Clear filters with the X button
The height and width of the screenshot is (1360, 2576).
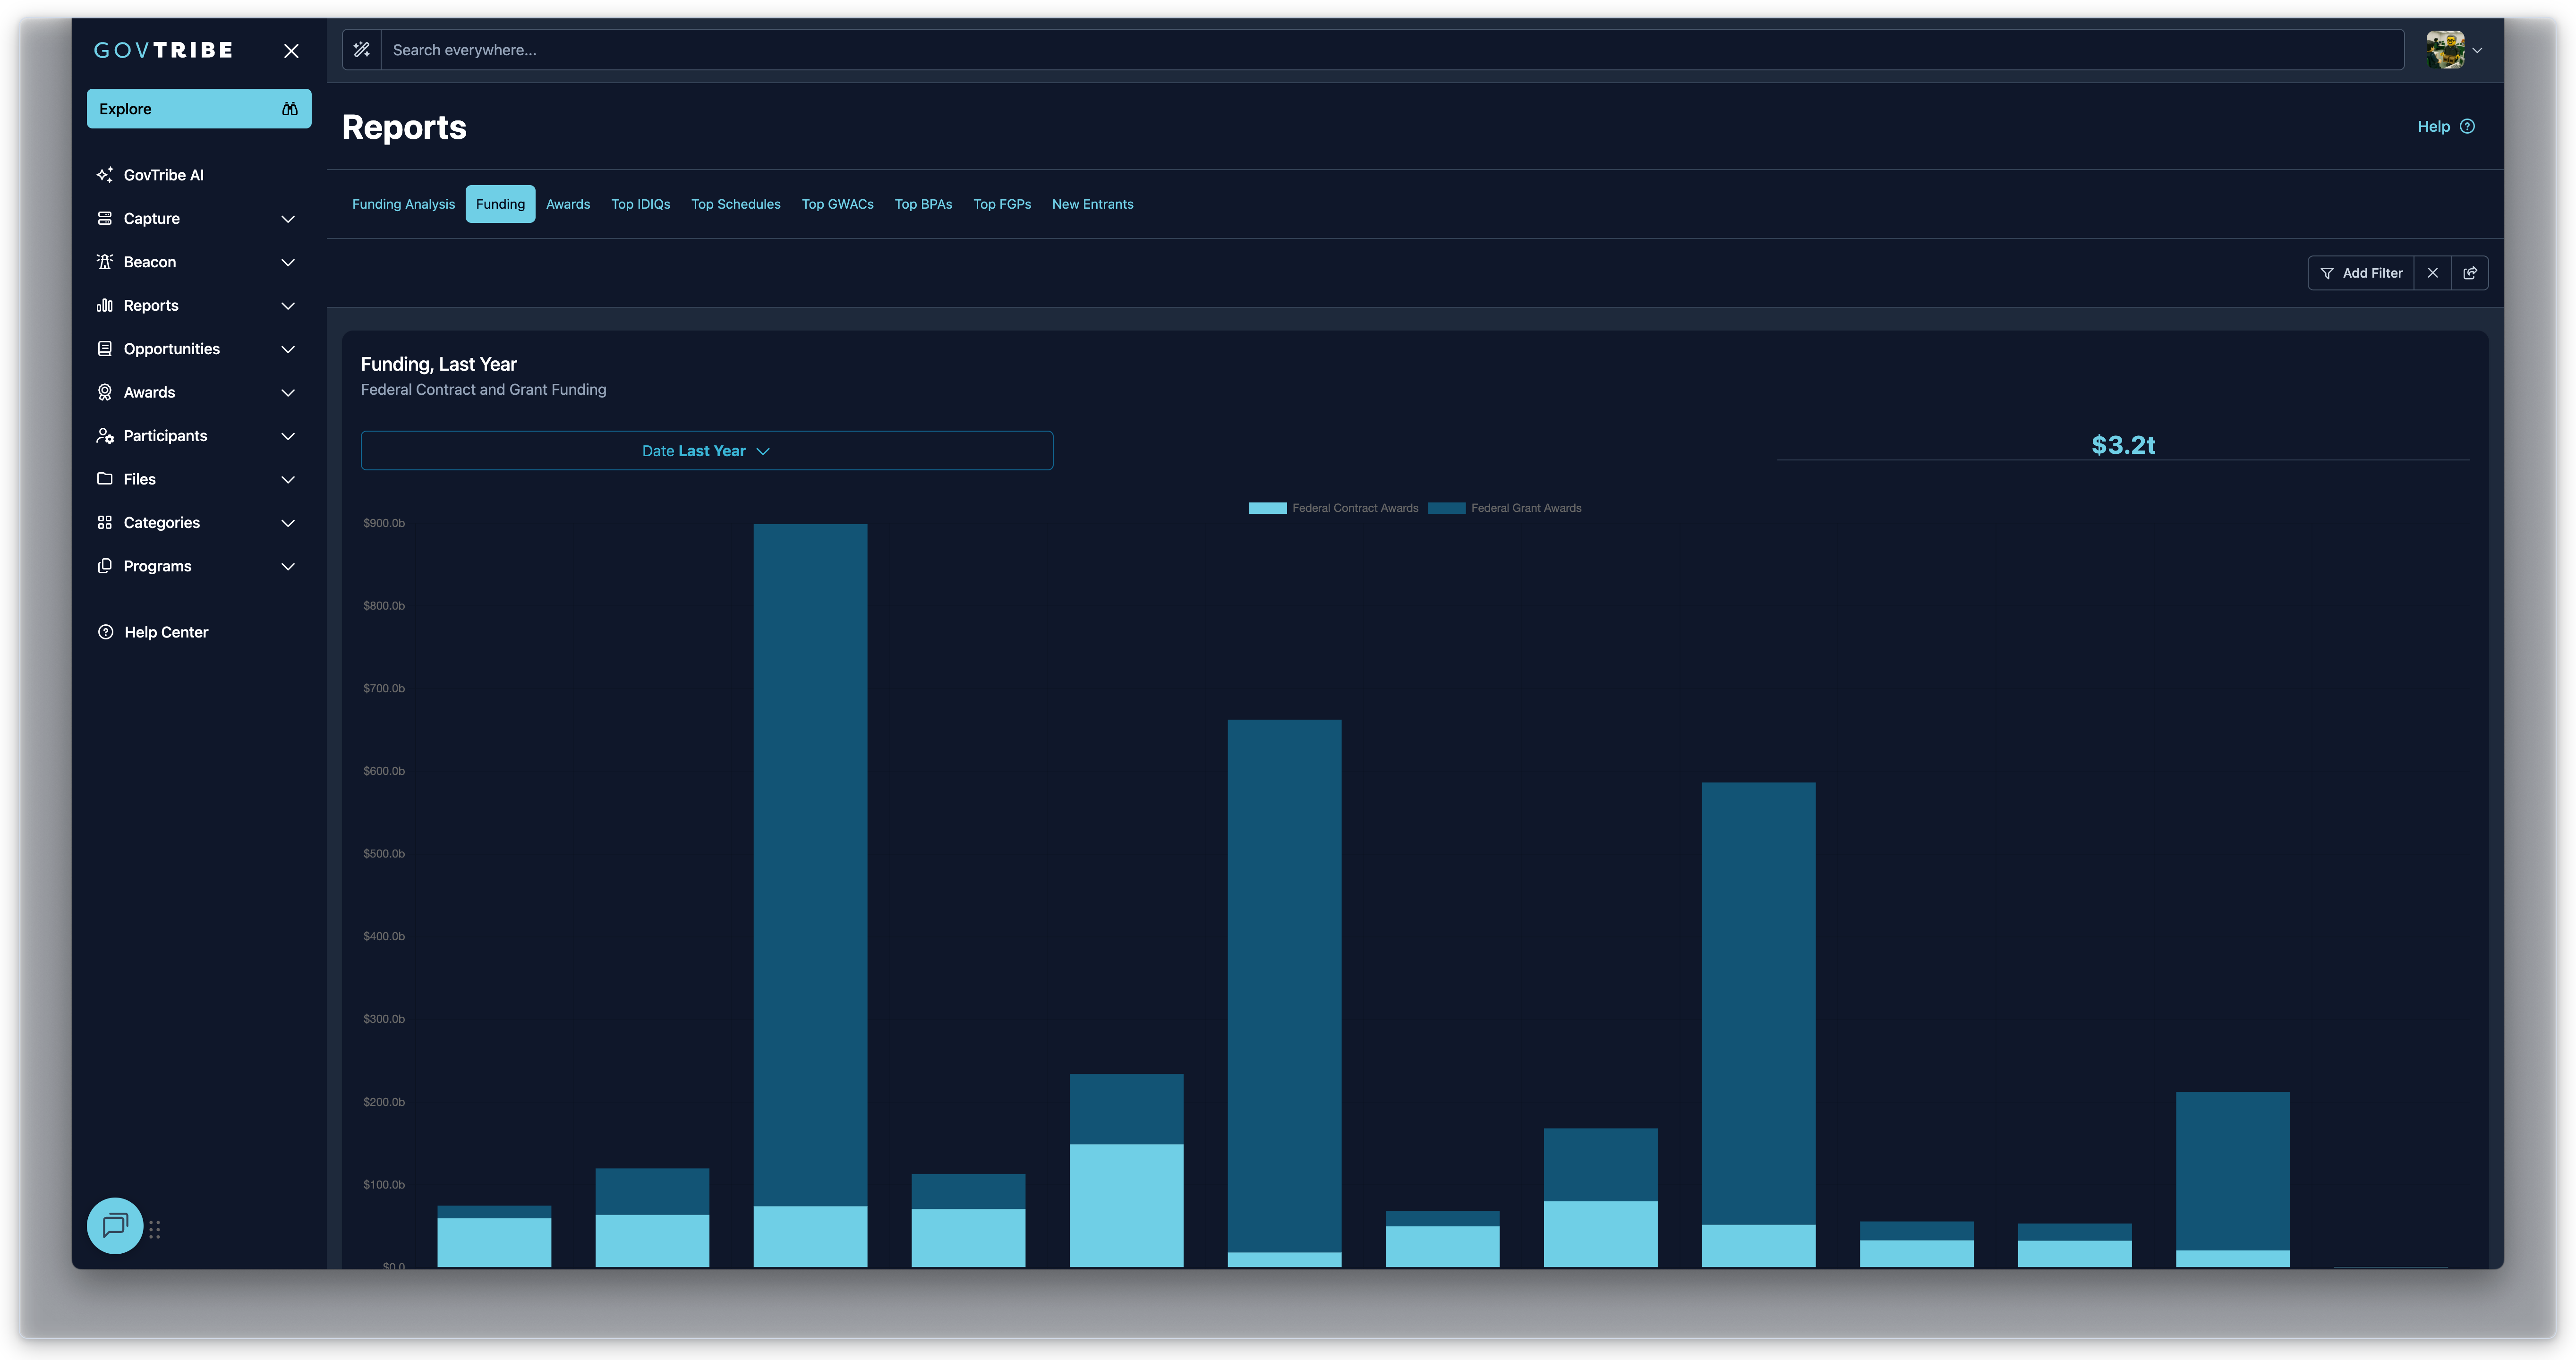click(2433, 273)
